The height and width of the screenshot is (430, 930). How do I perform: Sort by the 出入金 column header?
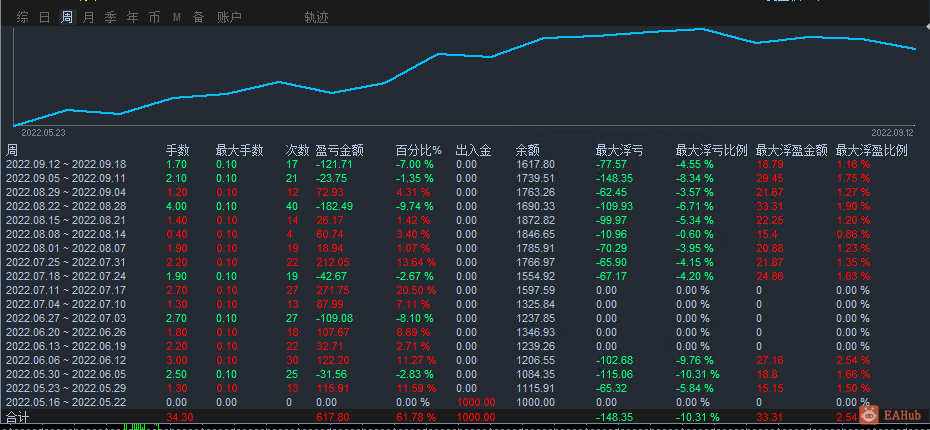(473, 151)
